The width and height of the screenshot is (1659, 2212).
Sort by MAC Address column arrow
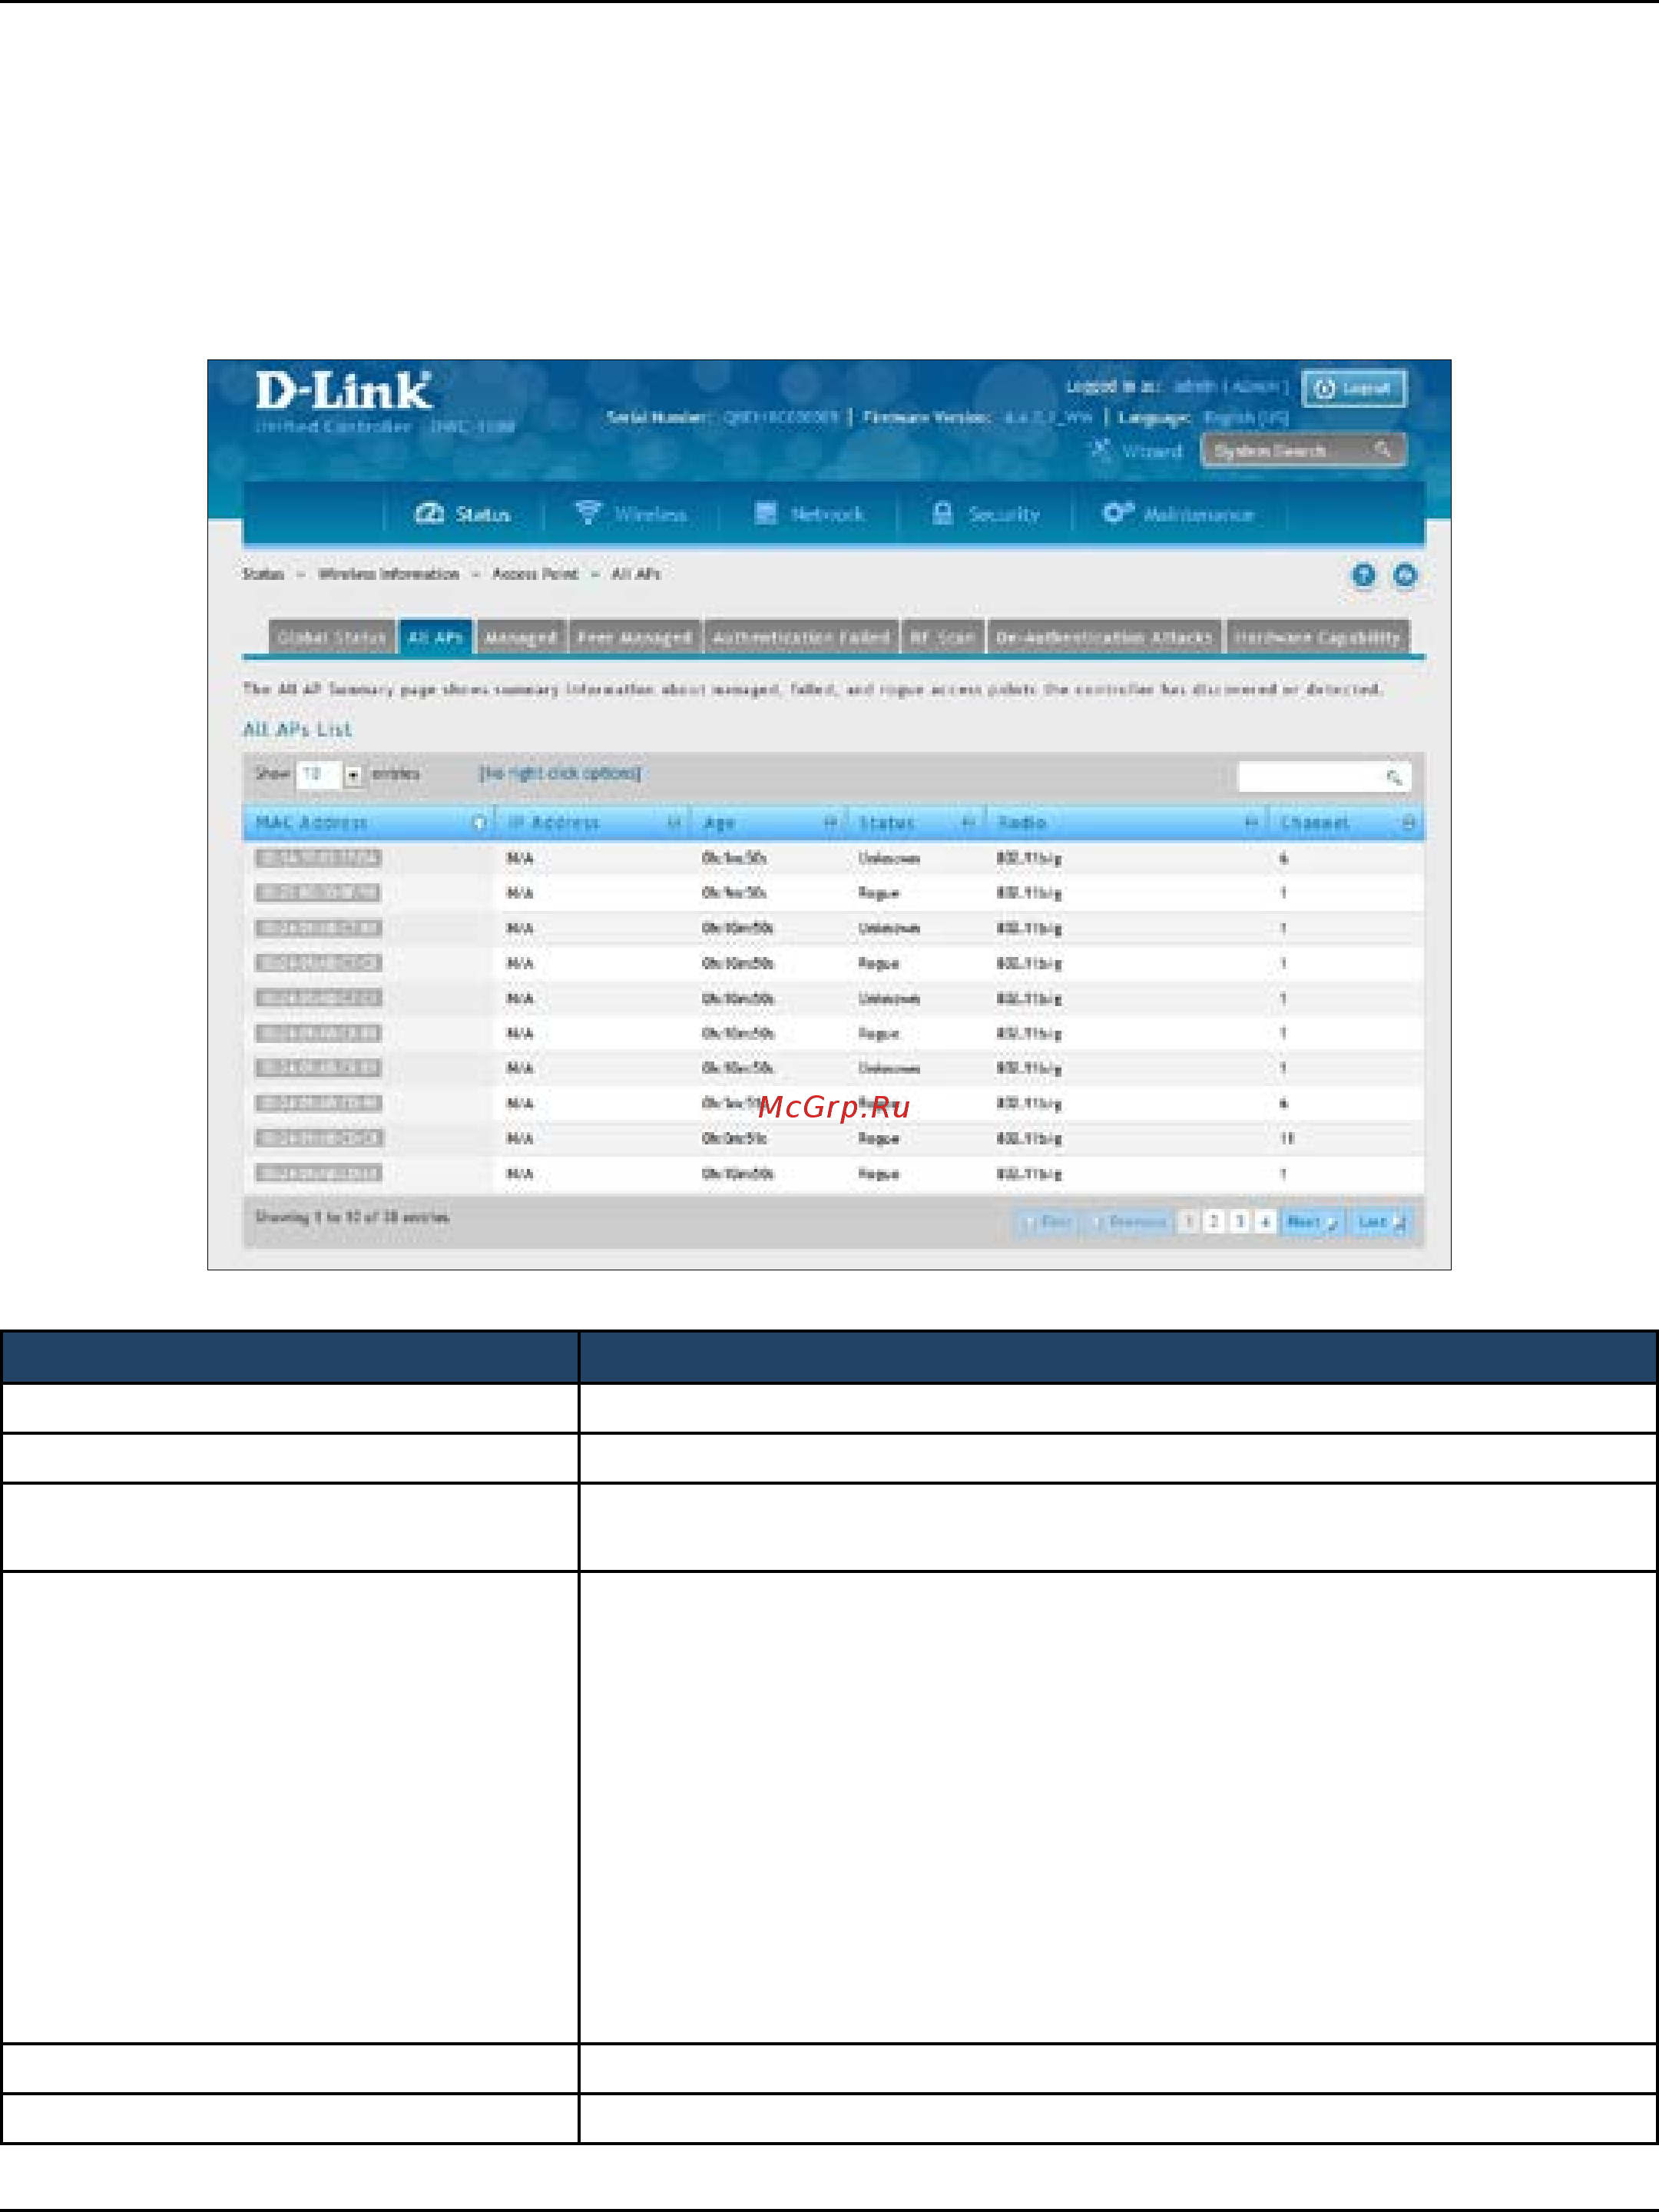(x=479, y=823)
